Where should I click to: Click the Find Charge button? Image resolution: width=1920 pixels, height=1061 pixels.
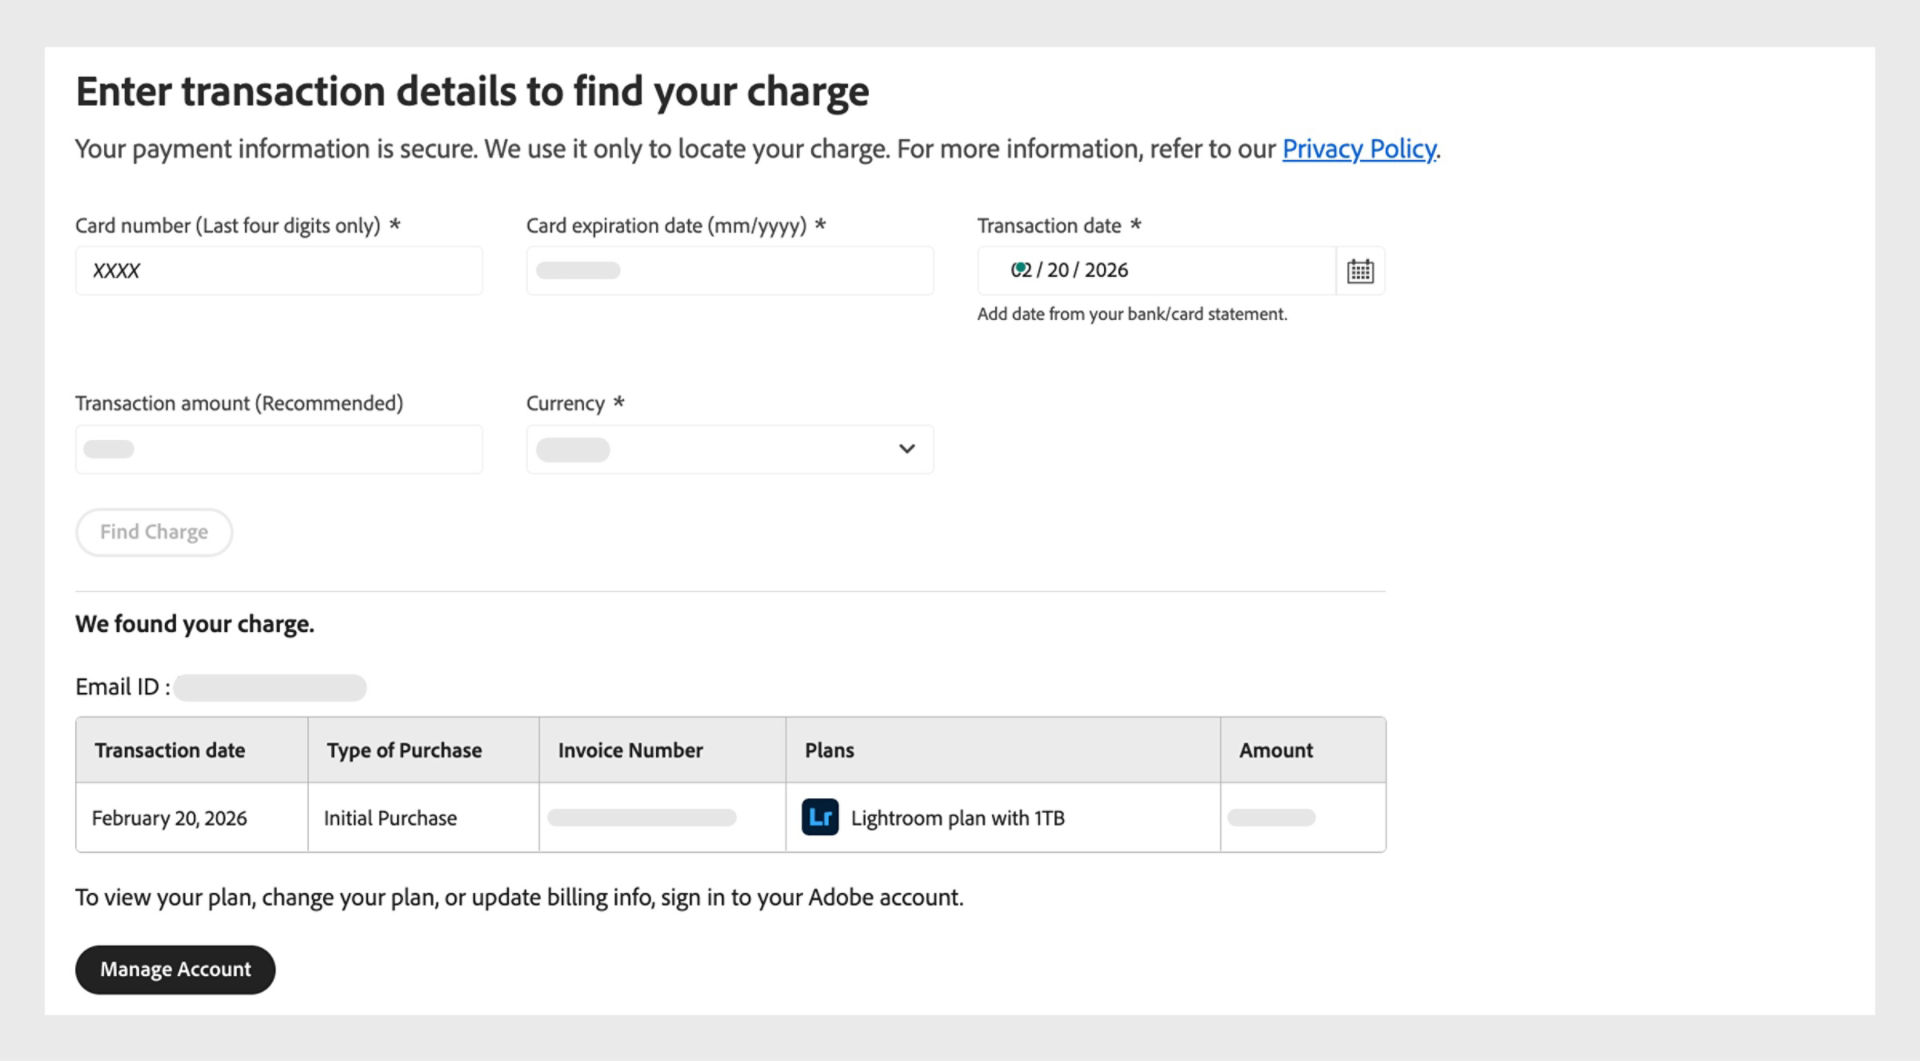coord(153,531)
